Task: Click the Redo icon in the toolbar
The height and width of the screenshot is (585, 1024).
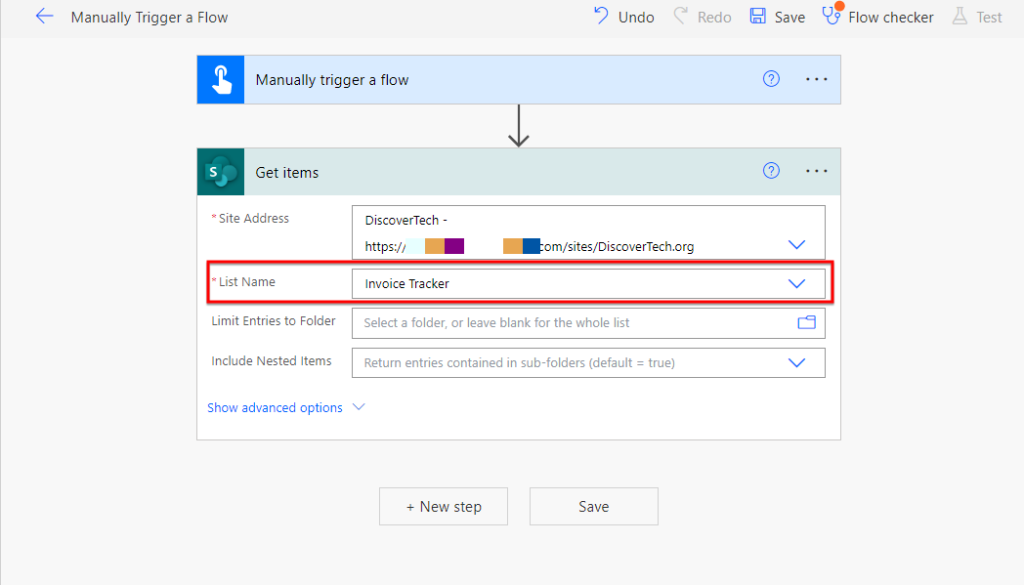Action: [680, 16]
